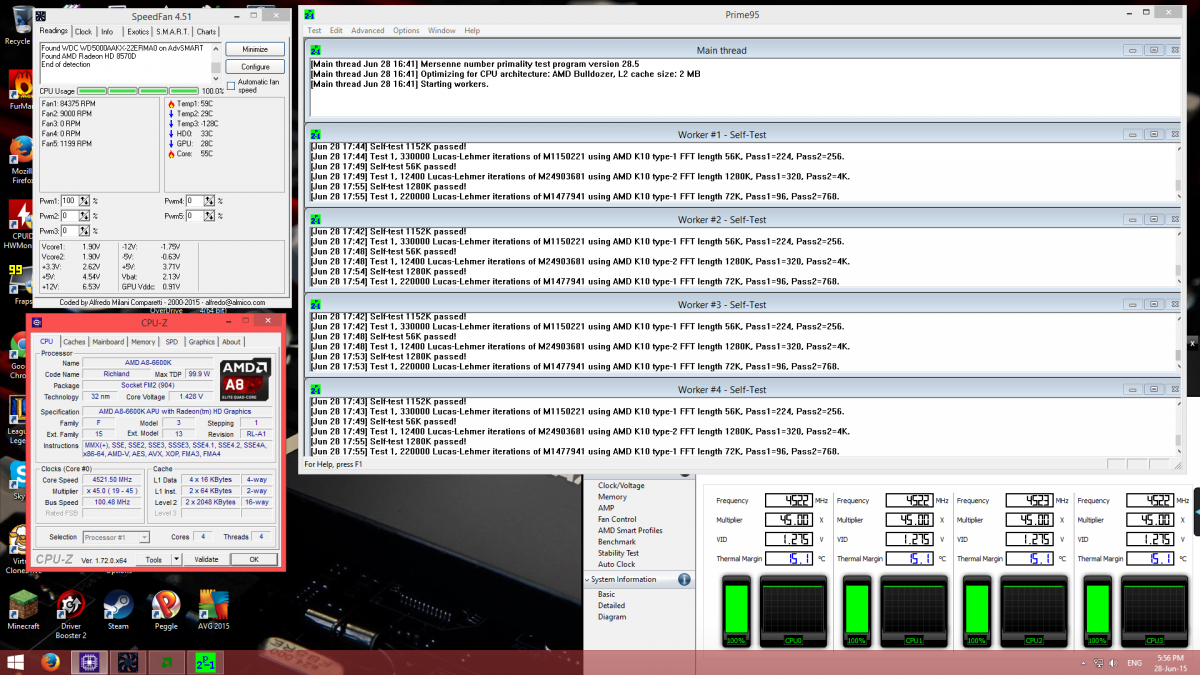
Task: Click the ENG language indicator
Action: 1134,663
